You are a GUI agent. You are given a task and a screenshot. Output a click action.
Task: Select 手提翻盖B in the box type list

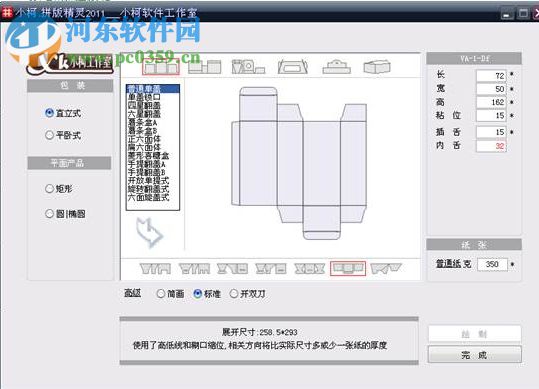pyautogui.click(x=153, y=172)
